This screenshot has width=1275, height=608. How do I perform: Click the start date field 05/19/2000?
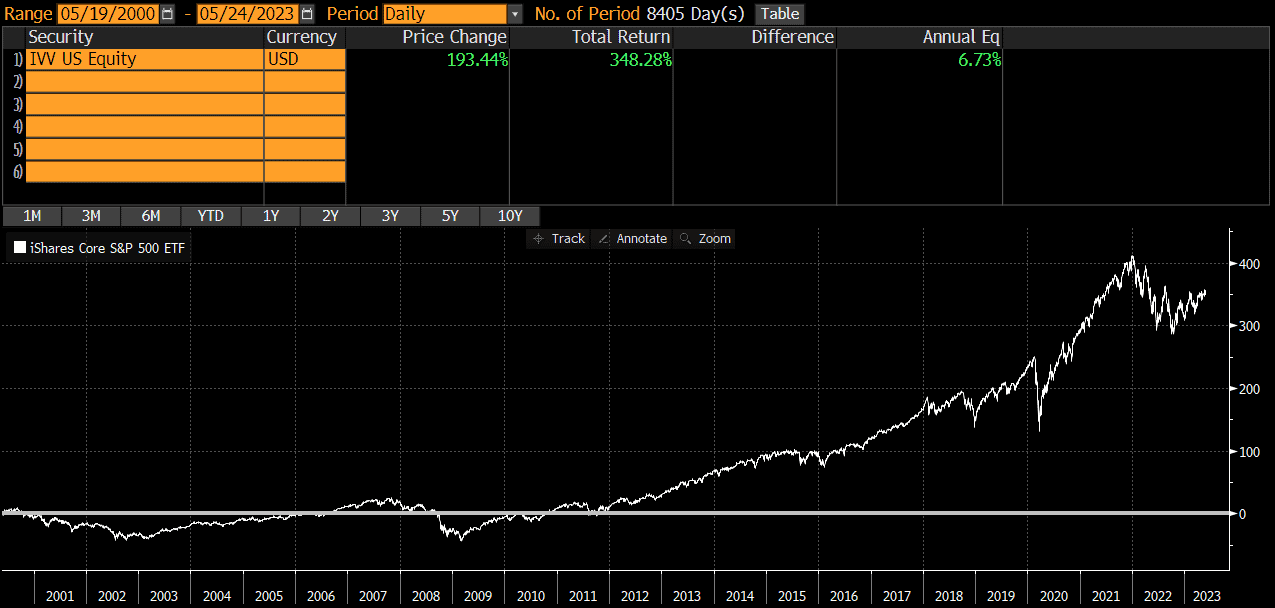108,14
